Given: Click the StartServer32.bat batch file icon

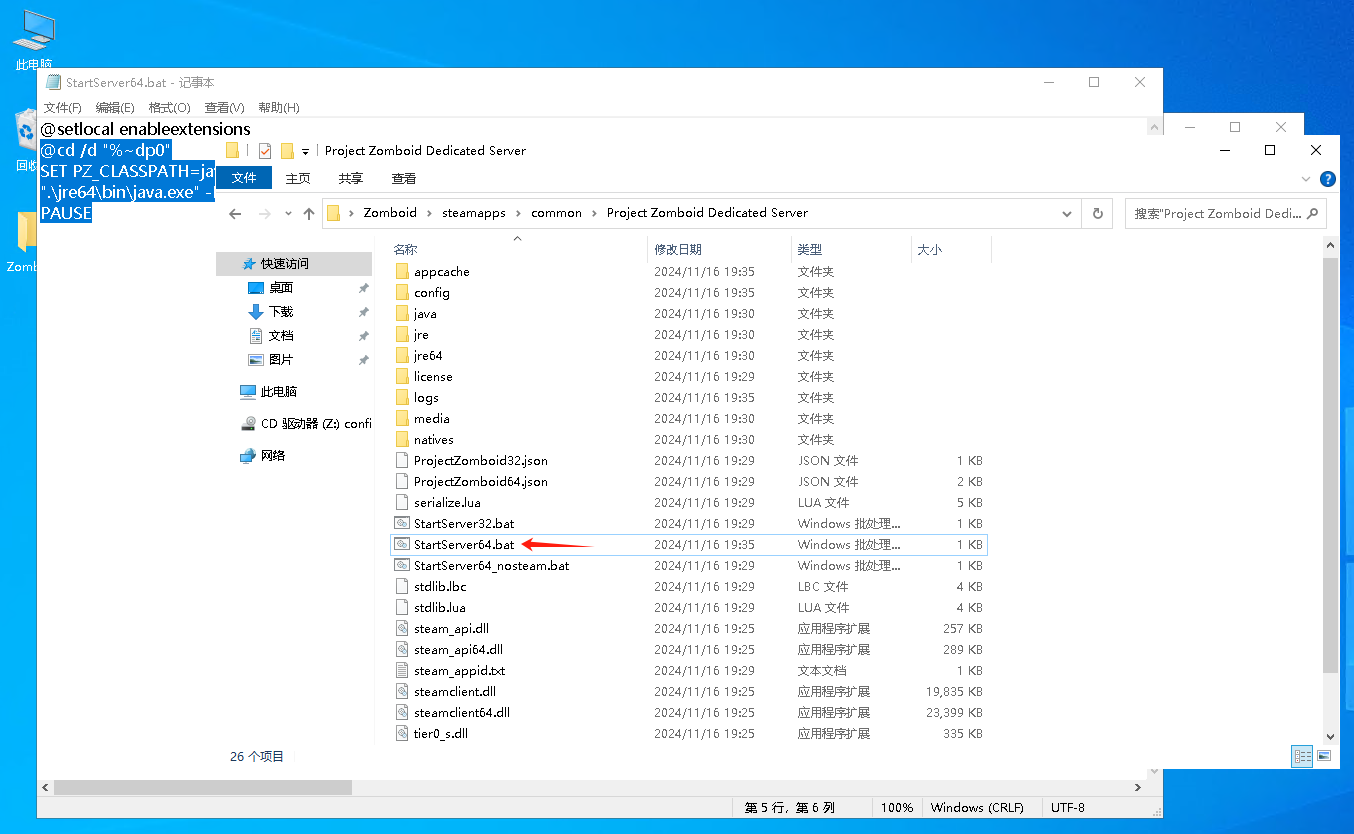Looking at the screenshot, I should (402, 524).
